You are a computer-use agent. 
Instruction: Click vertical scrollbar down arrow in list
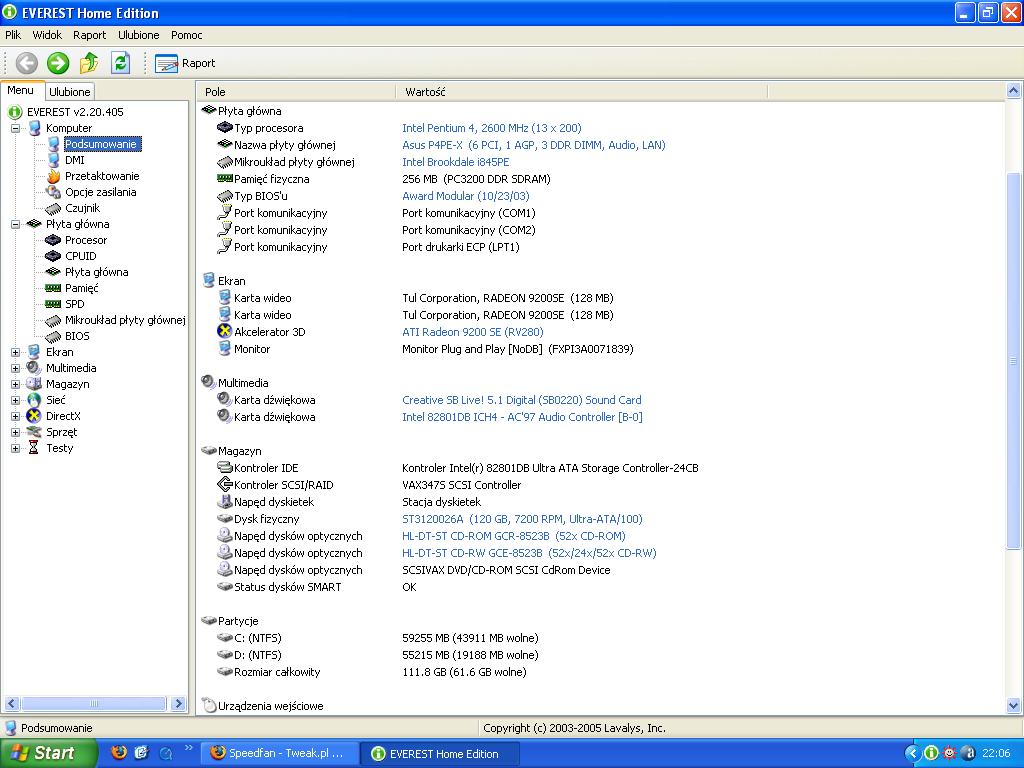pyautogui.click(x=1014, y=705)
